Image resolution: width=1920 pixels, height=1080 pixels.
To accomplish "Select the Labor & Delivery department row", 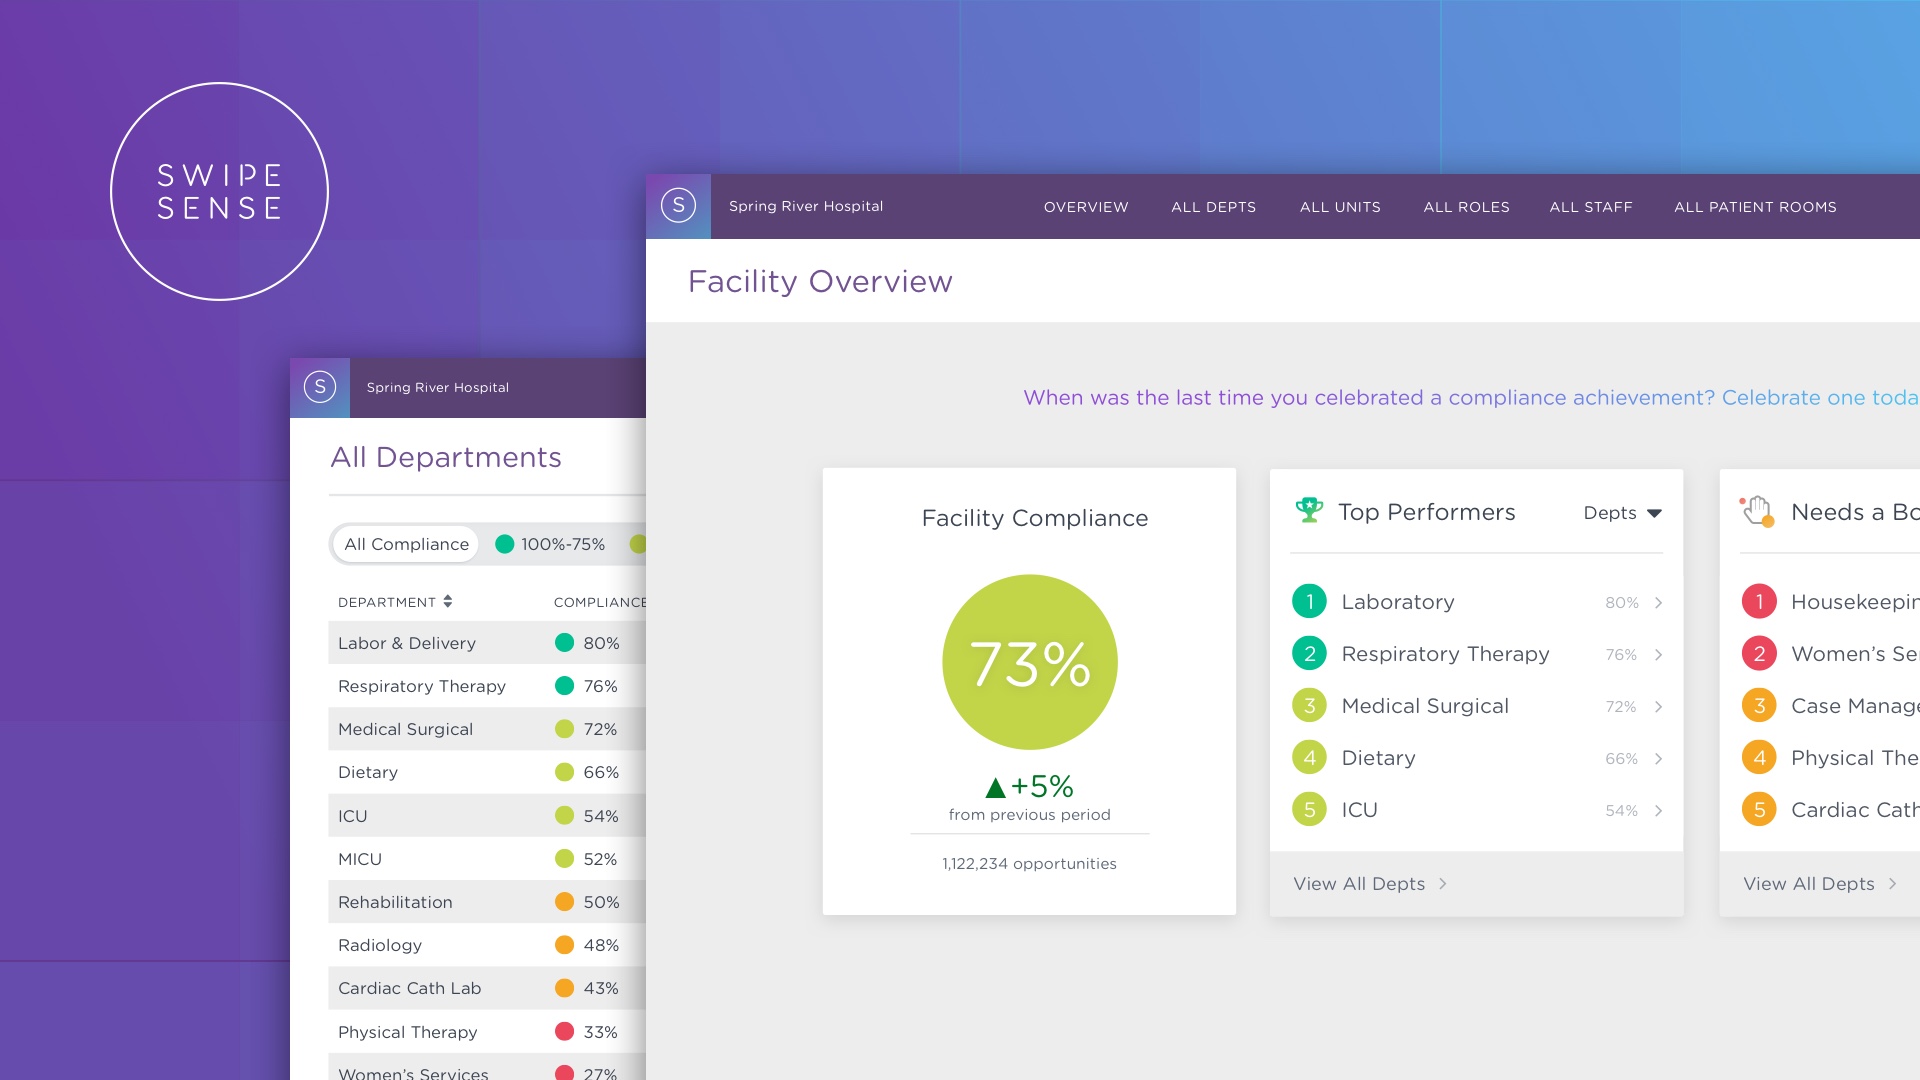I will 407,643.
